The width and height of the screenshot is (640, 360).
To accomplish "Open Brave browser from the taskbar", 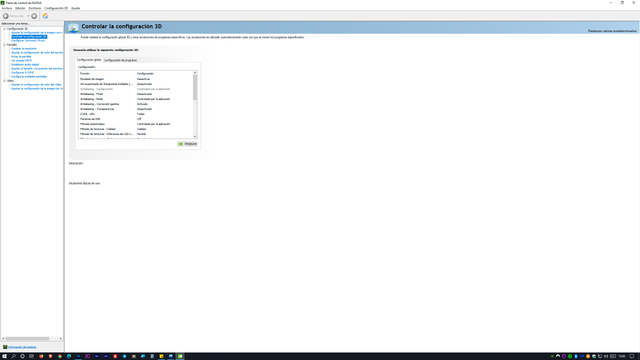I will pyautogui.click(x=50, y=356).
